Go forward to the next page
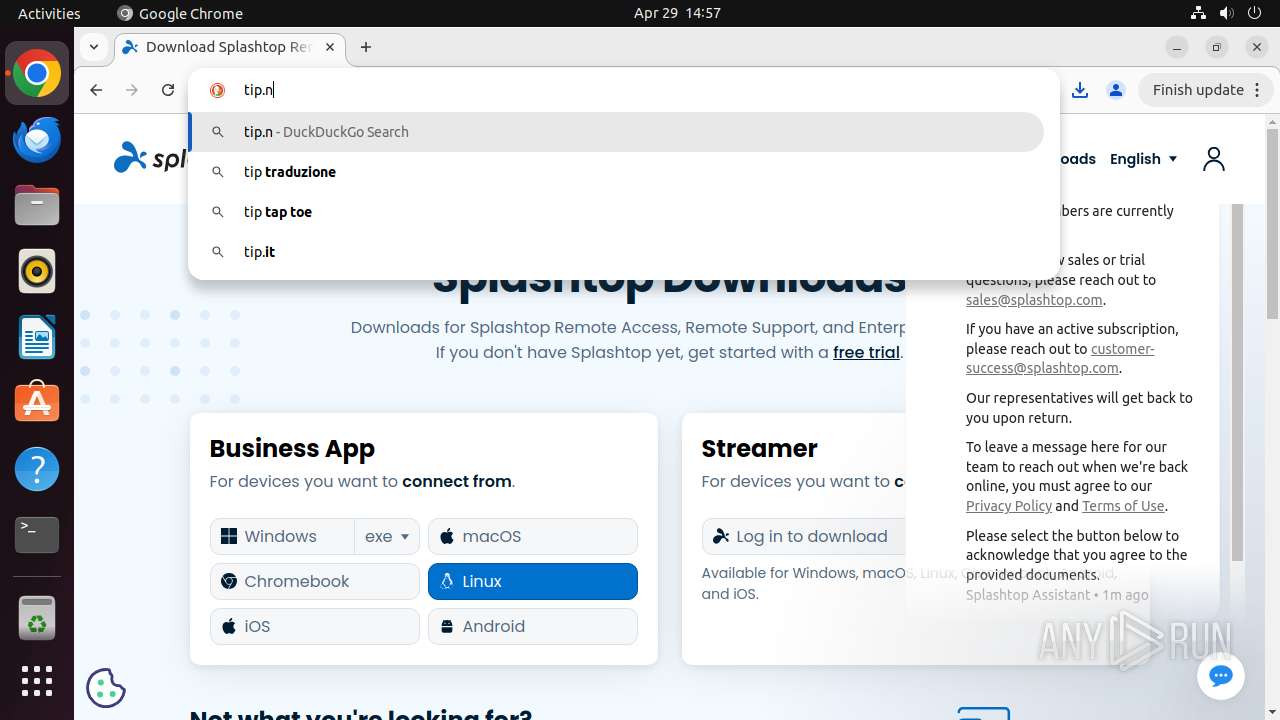The width and height of the screenshot is (1280, 720). point(132,90)
